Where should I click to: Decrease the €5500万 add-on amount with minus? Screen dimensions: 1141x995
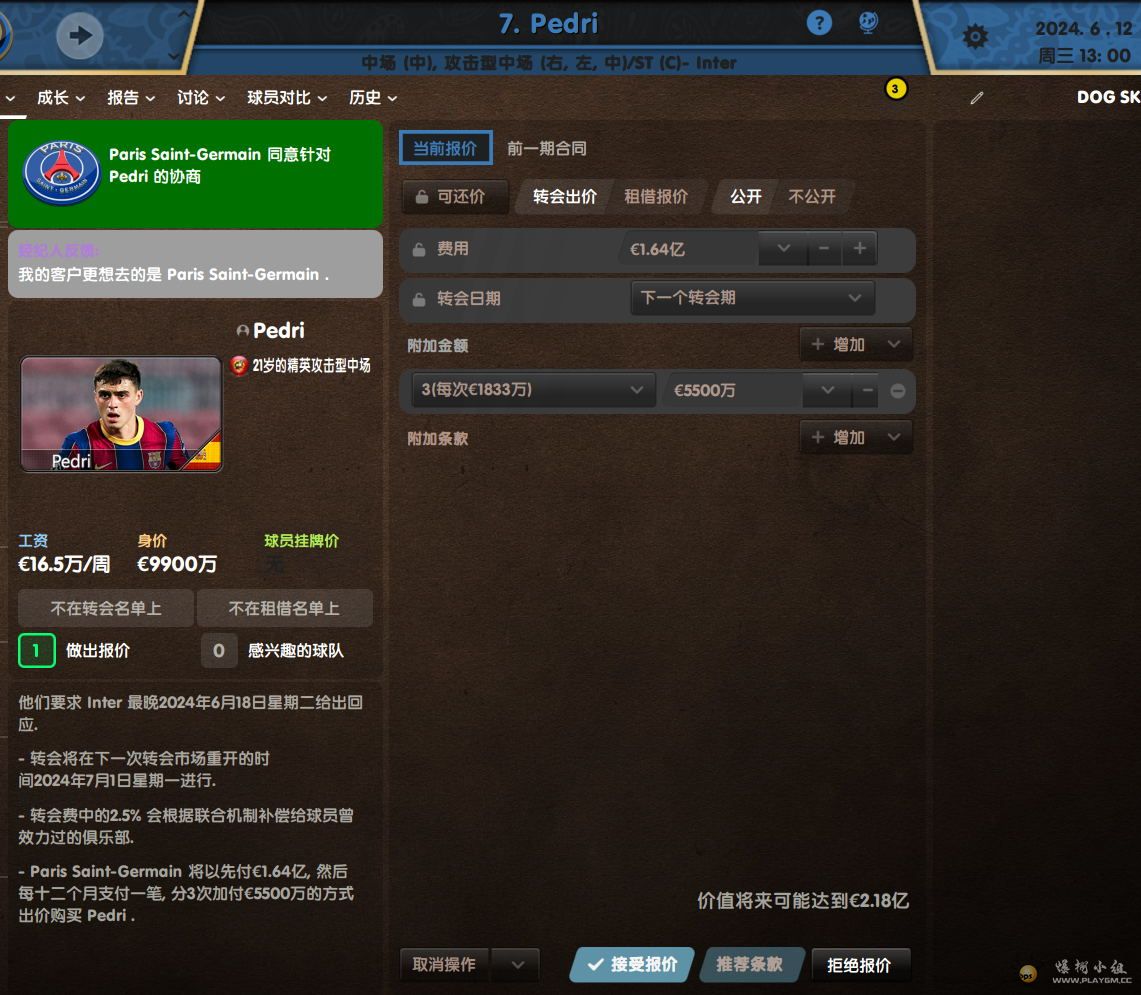867,391
